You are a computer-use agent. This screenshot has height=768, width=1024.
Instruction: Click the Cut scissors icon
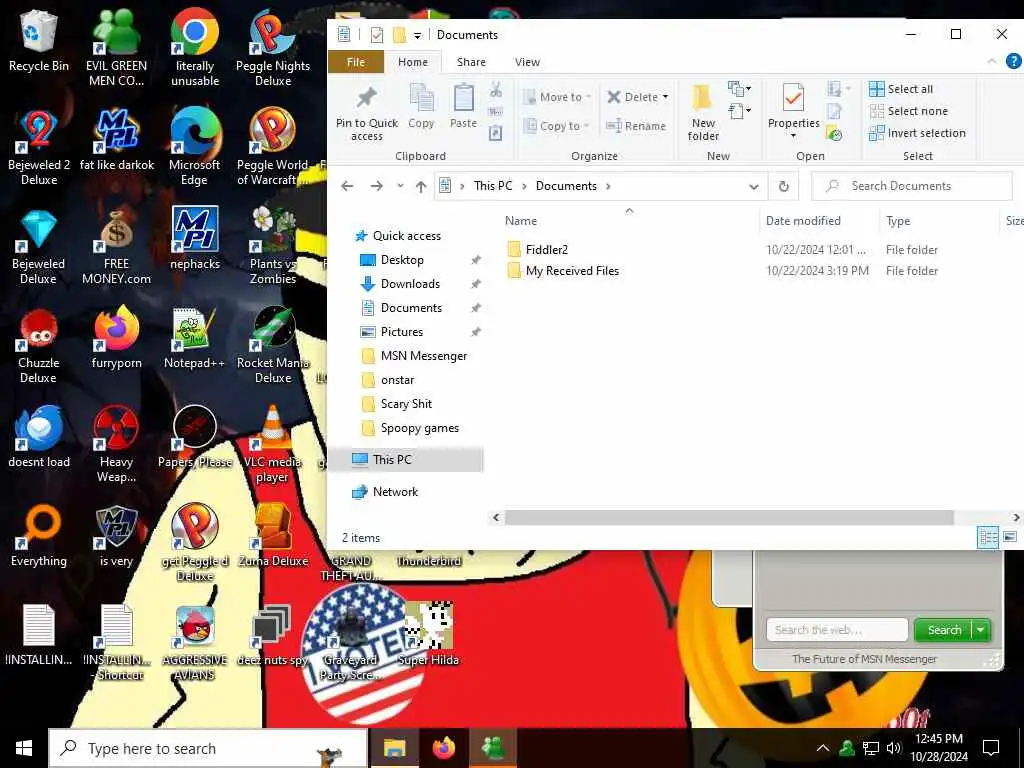[x=496, y=89]
